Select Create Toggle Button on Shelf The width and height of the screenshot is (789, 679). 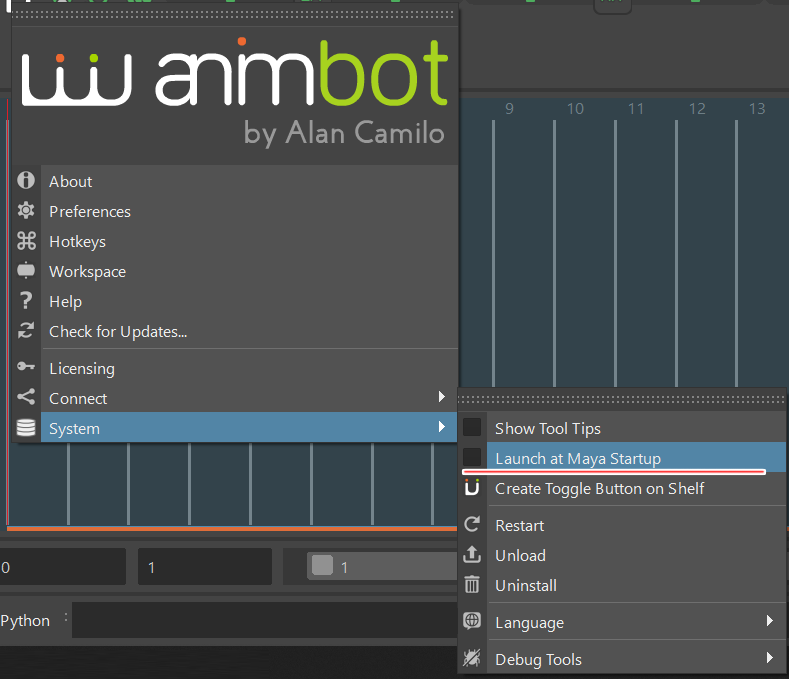(x=599, y=488)
